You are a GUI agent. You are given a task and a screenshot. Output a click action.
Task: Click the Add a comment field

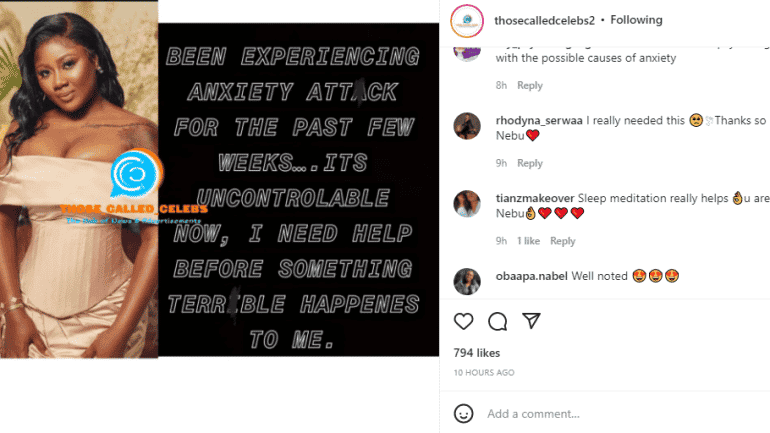point(624,414)
